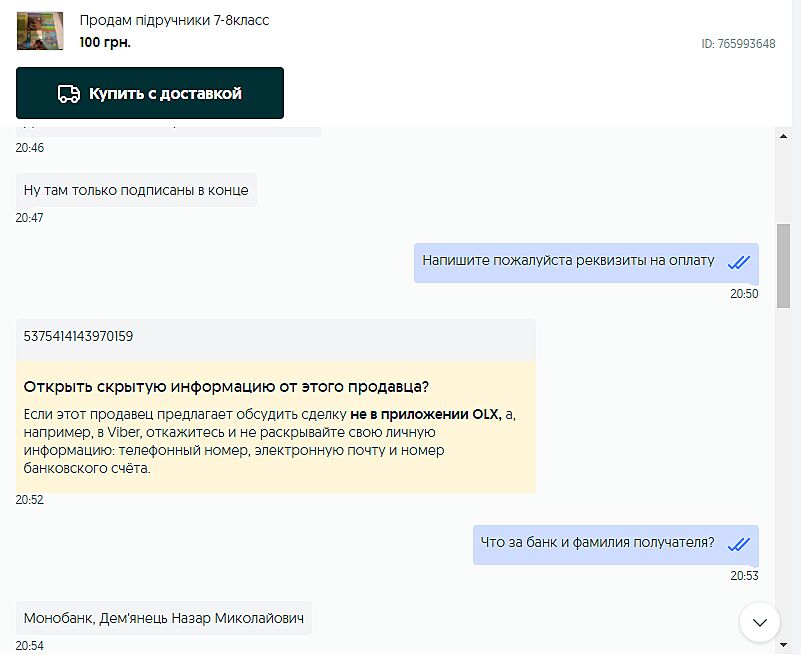The height and width of the screenshot is (655, 801).
Task: Click the "Монобанк, Дем'янець Назар Миколайович" message
Action: 164,618
